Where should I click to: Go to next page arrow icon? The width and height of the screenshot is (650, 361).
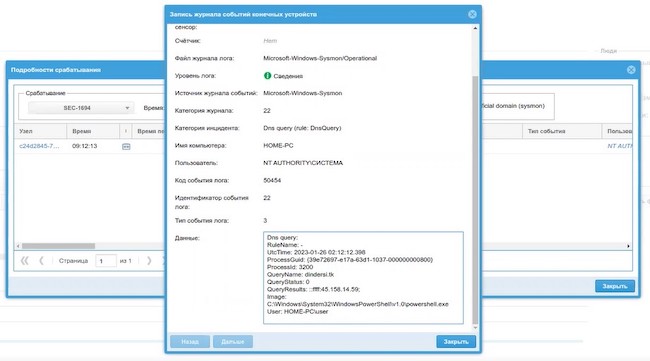[149, 261]
